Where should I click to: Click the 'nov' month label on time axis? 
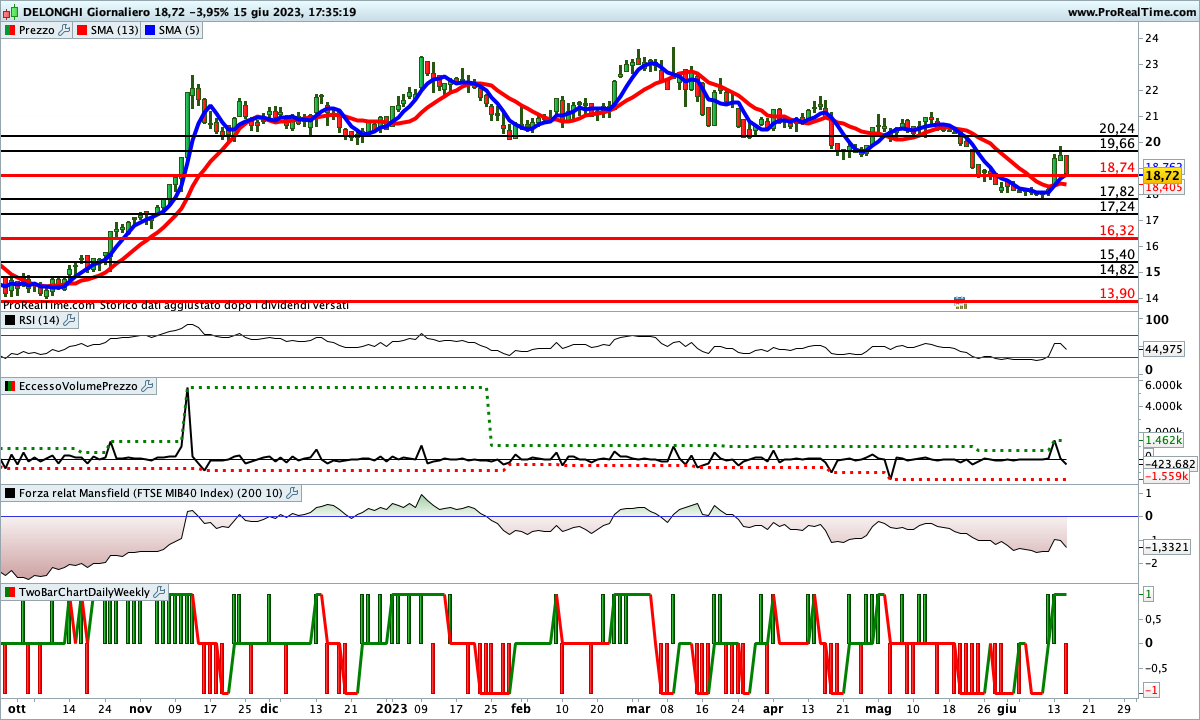pos(140,708)
